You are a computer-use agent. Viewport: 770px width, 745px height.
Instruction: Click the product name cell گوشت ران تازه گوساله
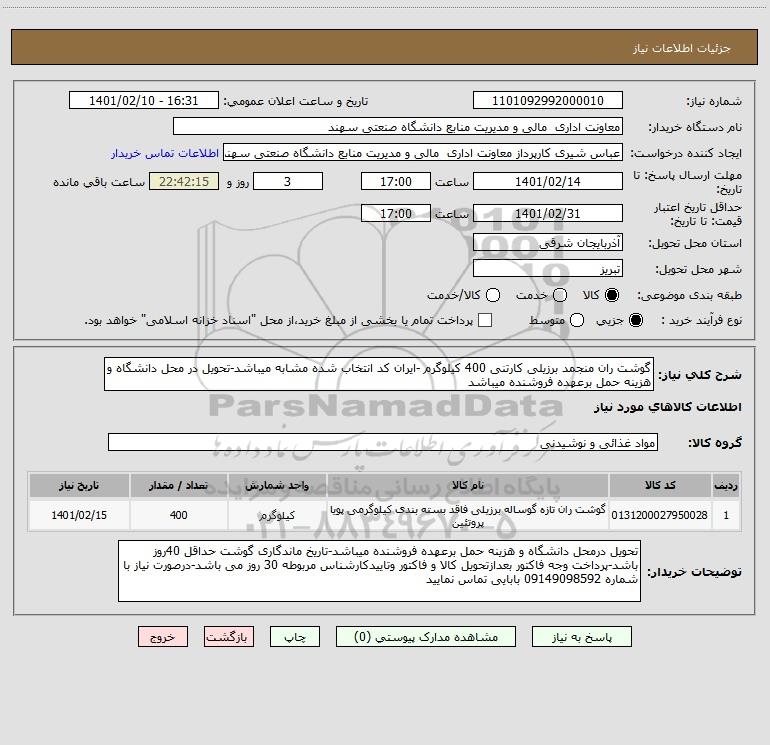(x=468, y=516)
